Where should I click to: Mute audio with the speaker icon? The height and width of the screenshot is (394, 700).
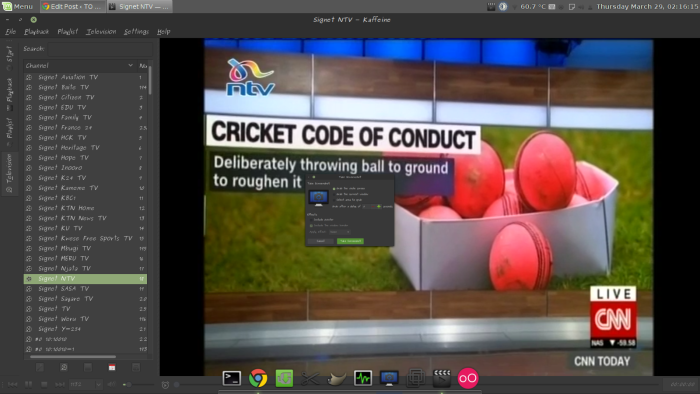point(112,384)
